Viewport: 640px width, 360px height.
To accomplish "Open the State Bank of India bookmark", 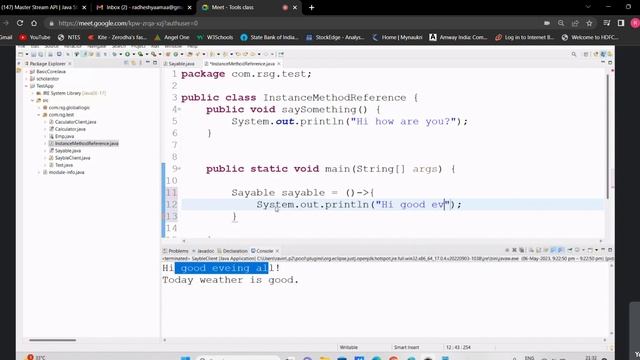I will pos(270,37).
